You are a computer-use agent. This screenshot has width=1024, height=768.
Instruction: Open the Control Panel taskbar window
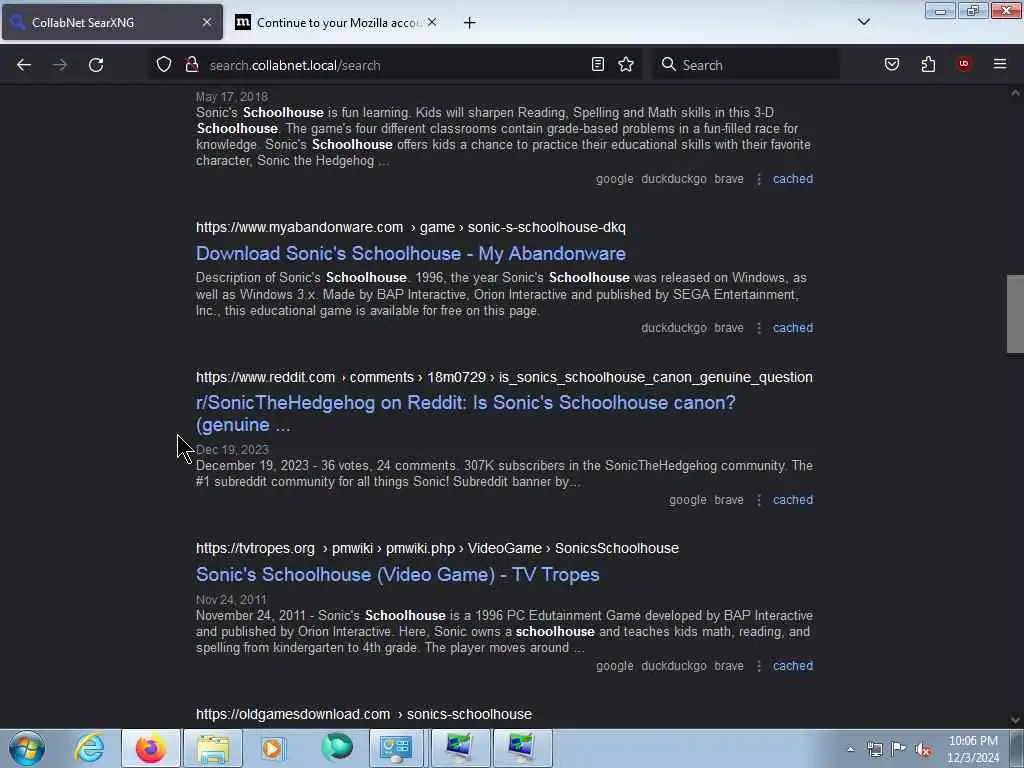click(x=396, y=748)
